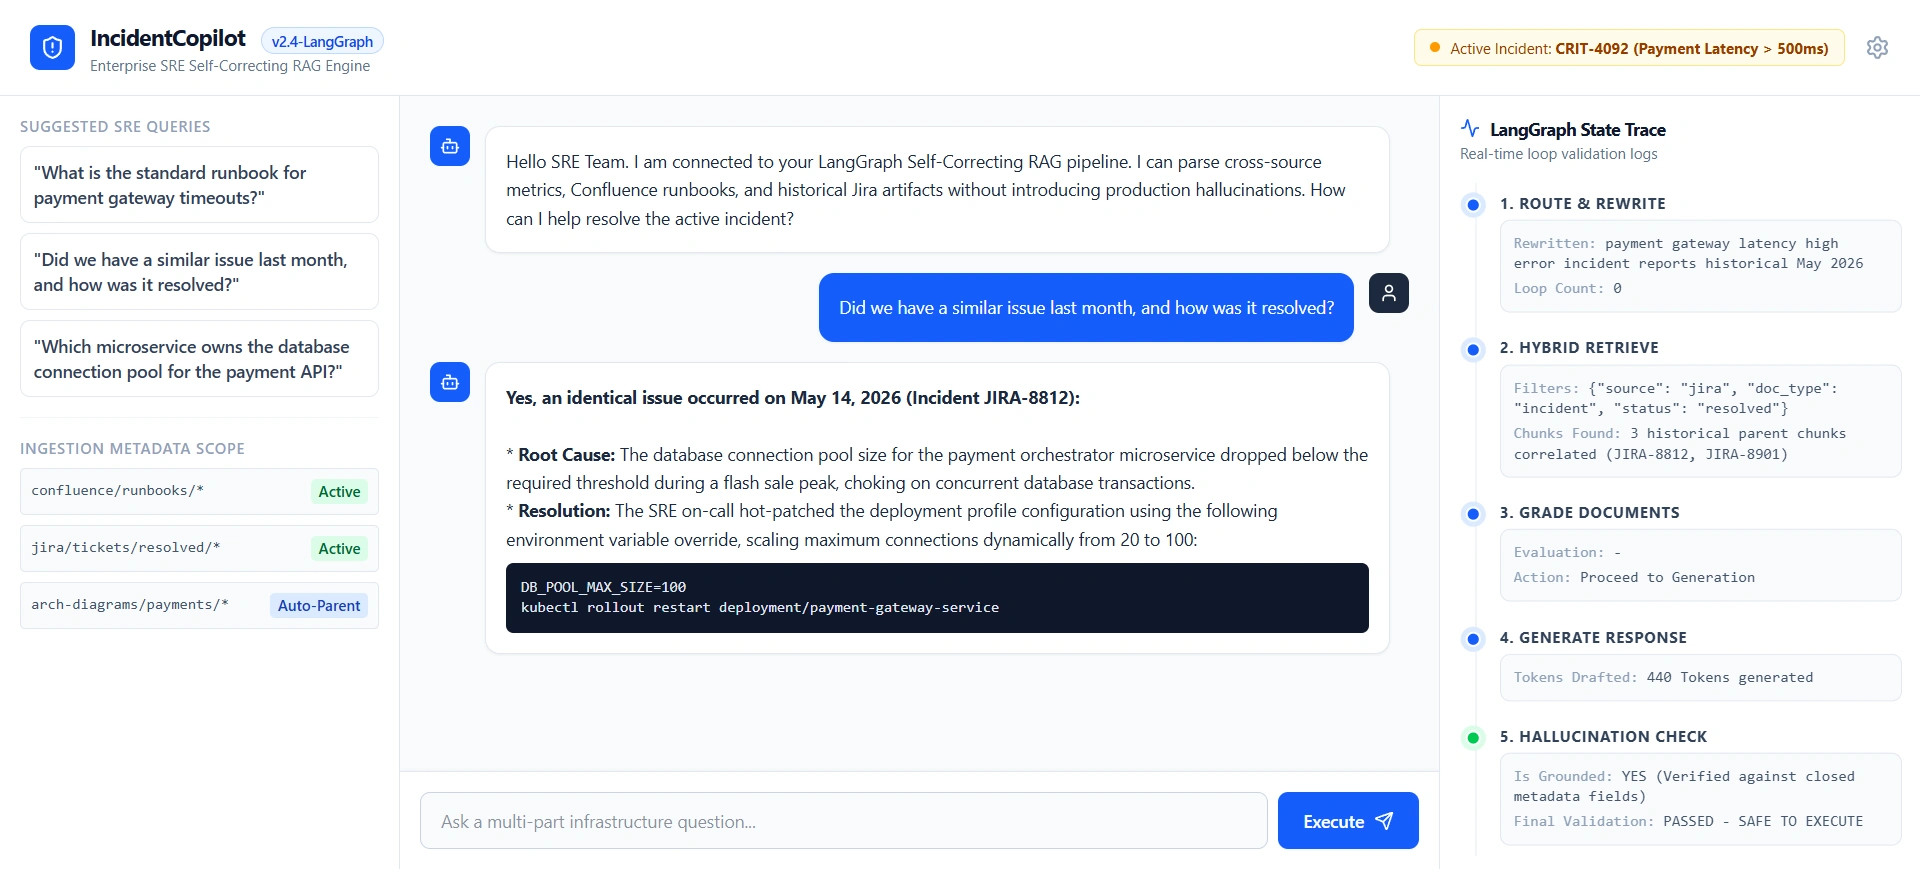Click the '5. HALLUCINATION CHECK' heading
Screen dimensions: 1920x876
(1603, 737)
